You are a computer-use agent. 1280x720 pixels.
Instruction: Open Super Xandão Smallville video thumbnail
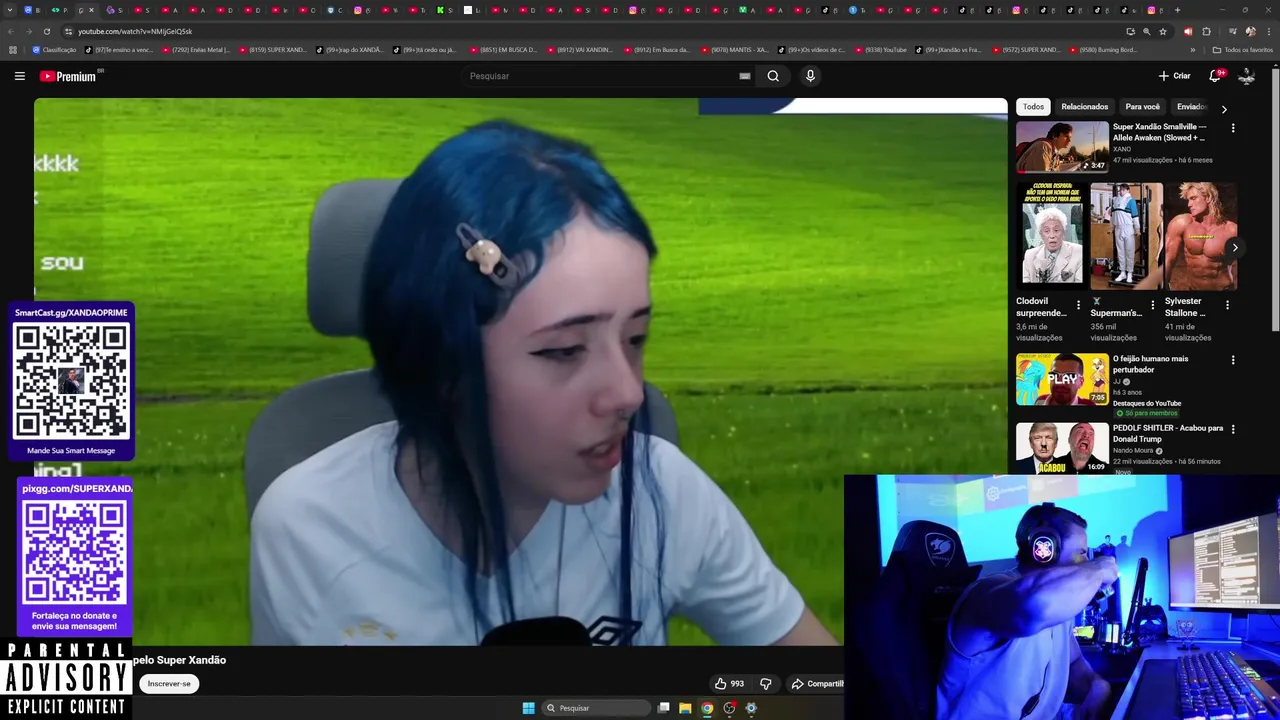click(x=1062, y=147)
